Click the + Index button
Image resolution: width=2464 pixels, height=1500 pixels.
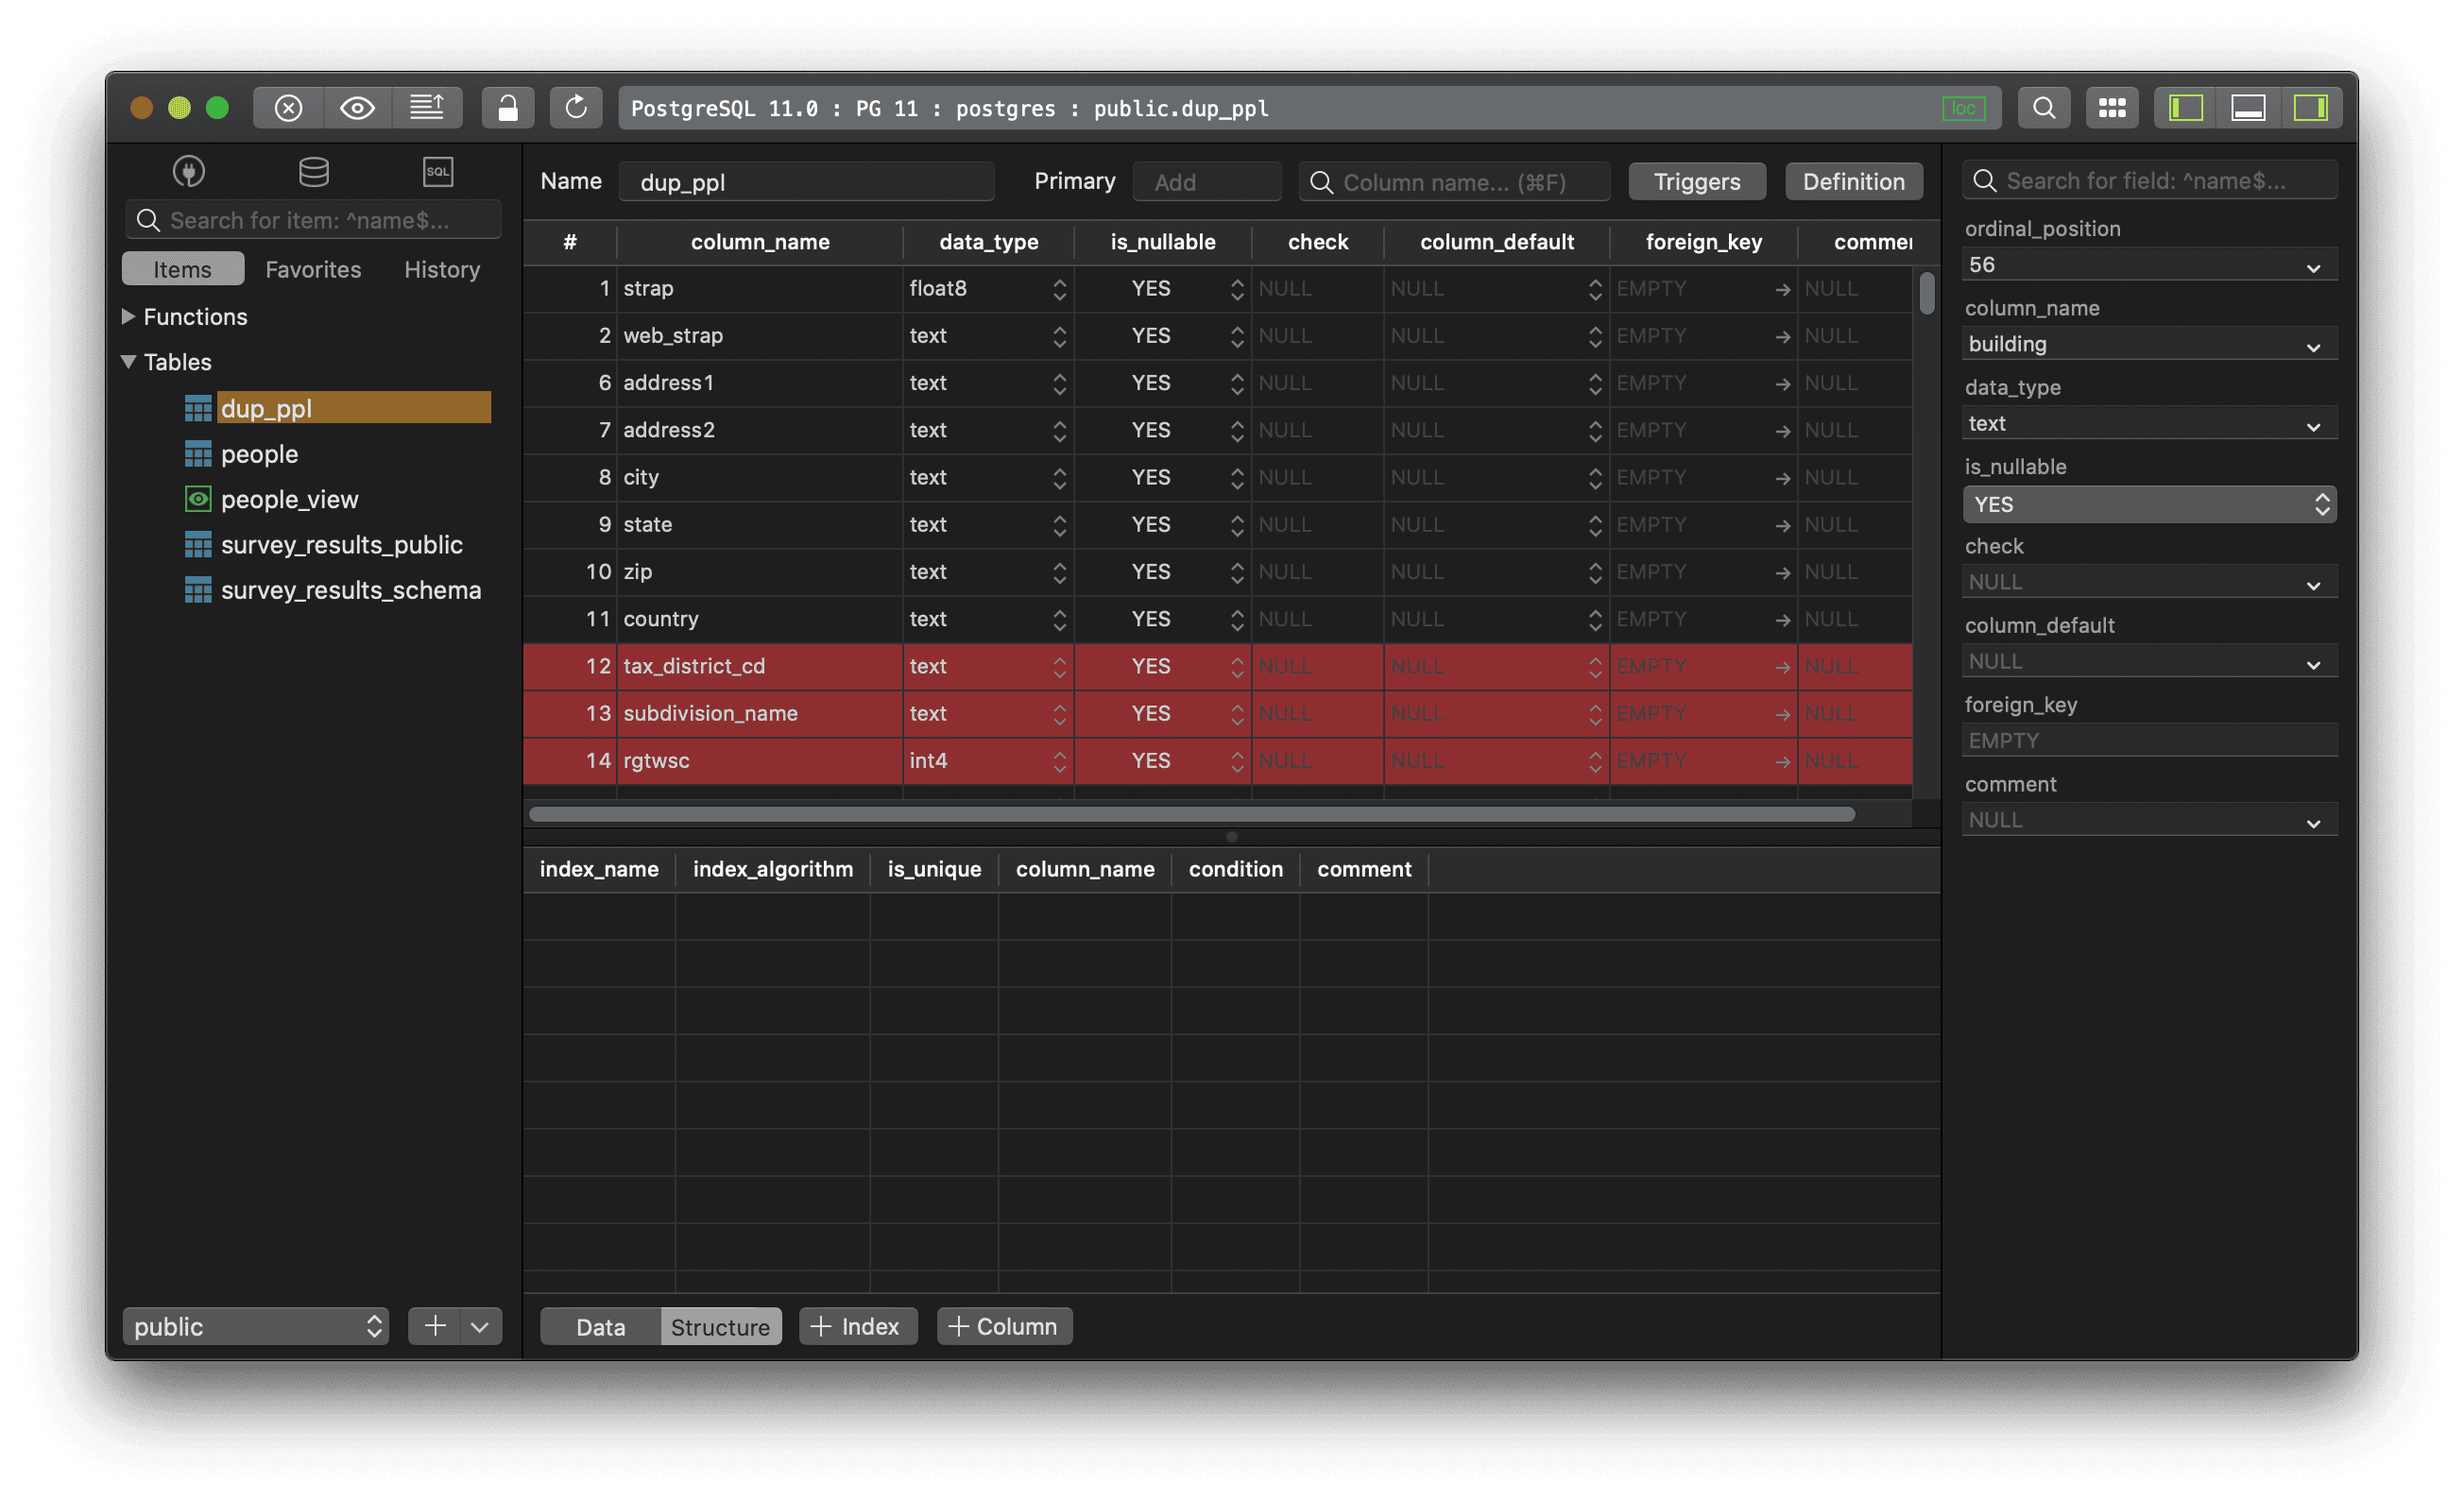pyautogui.click(x=857, y=1326)
